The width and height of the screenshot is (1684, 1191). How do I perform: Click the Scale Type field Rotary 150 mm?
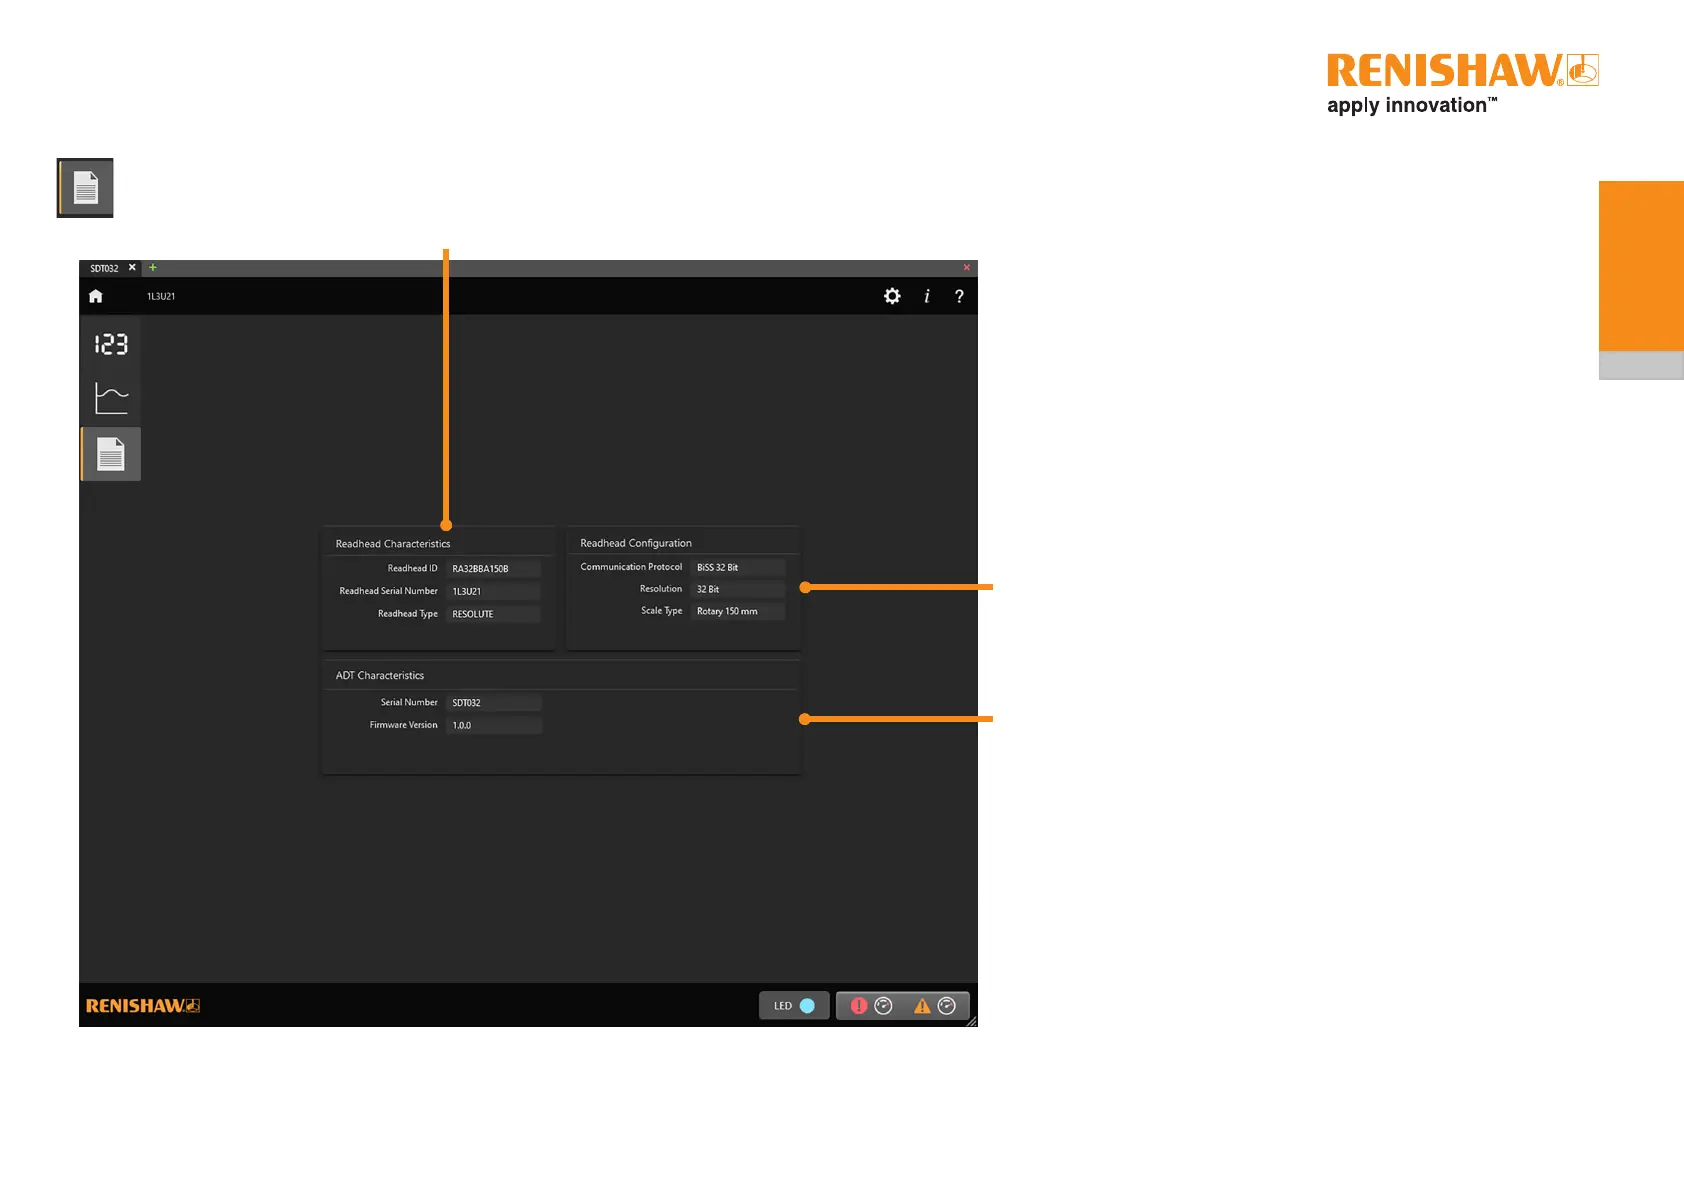739,611
